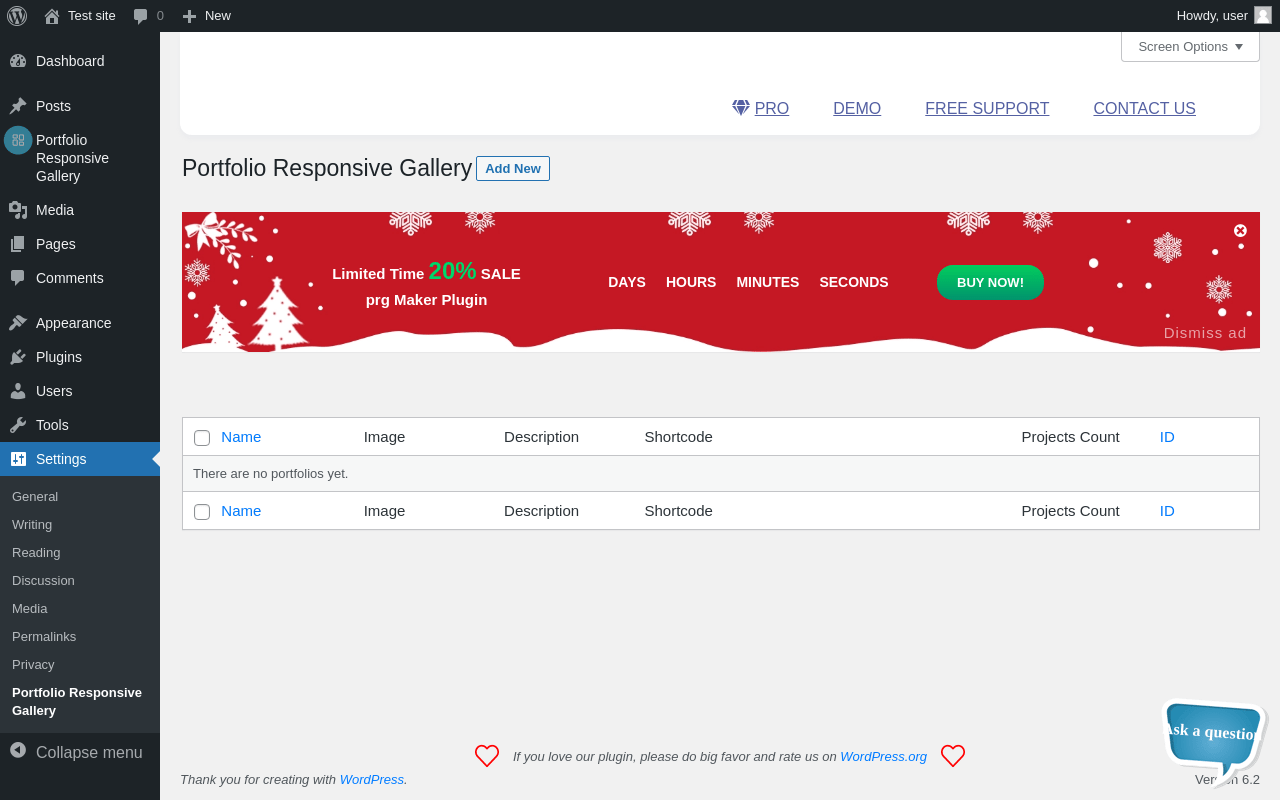
Task: Open the Tools menu
Action: click(x=80, y=425)
